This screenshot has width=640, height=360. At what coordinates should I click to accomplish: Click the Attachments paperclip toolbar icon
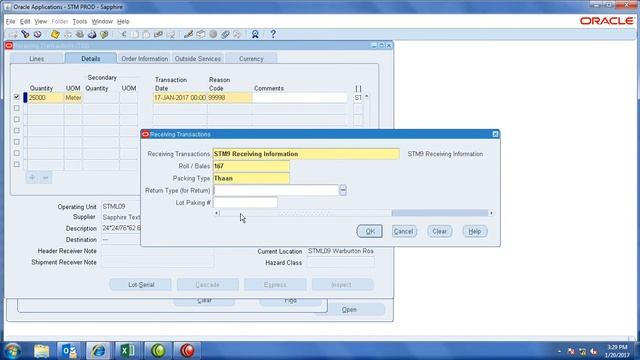coord(225,34)
